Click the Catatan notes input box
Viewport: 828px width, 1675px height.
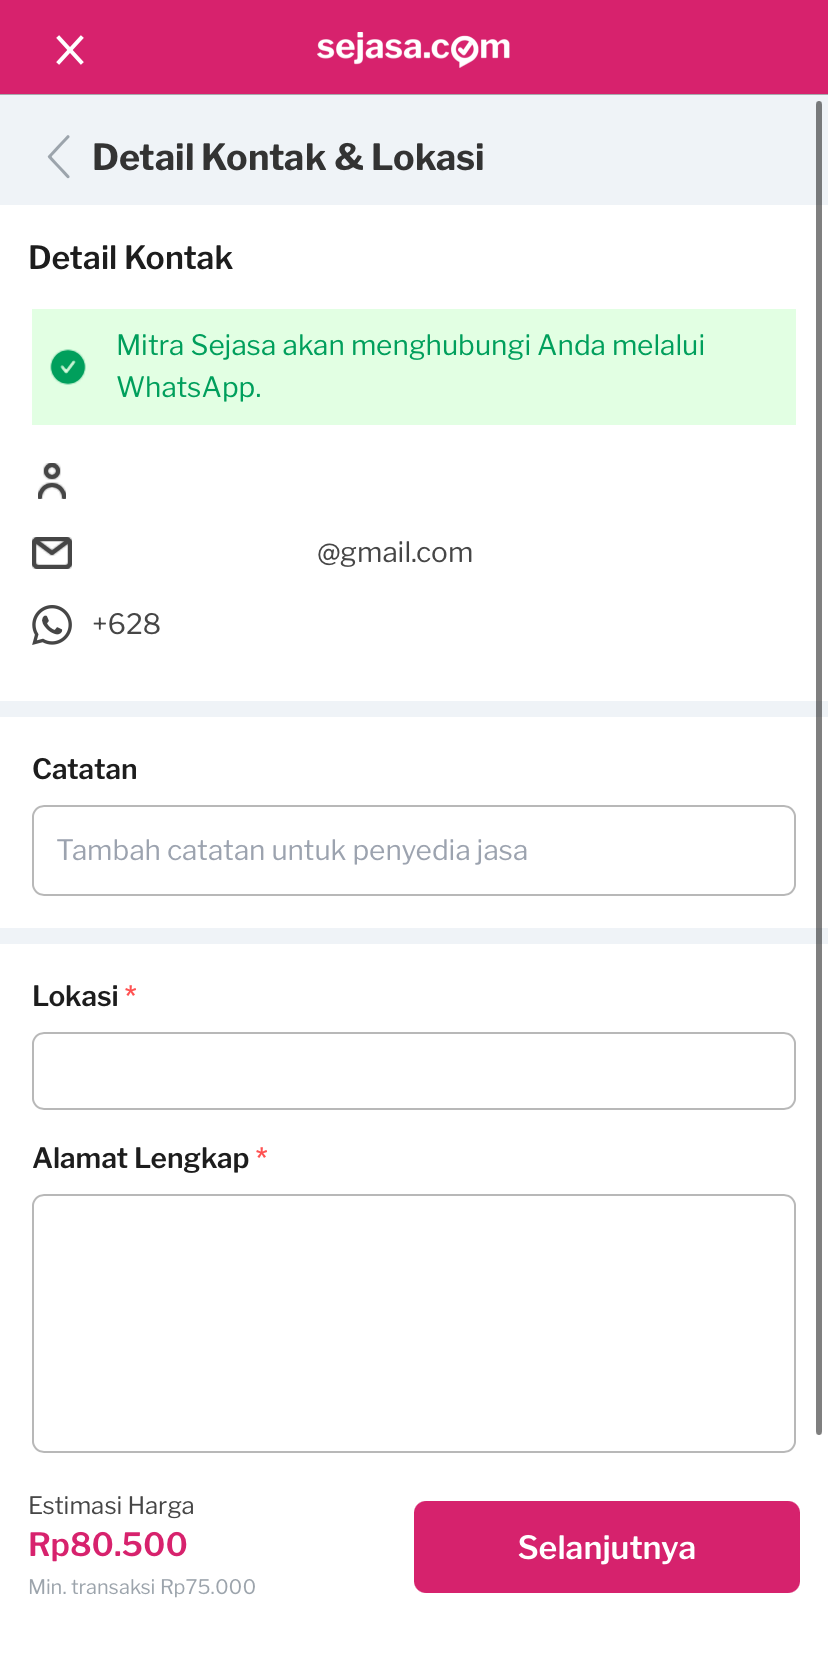pos(413,850)
